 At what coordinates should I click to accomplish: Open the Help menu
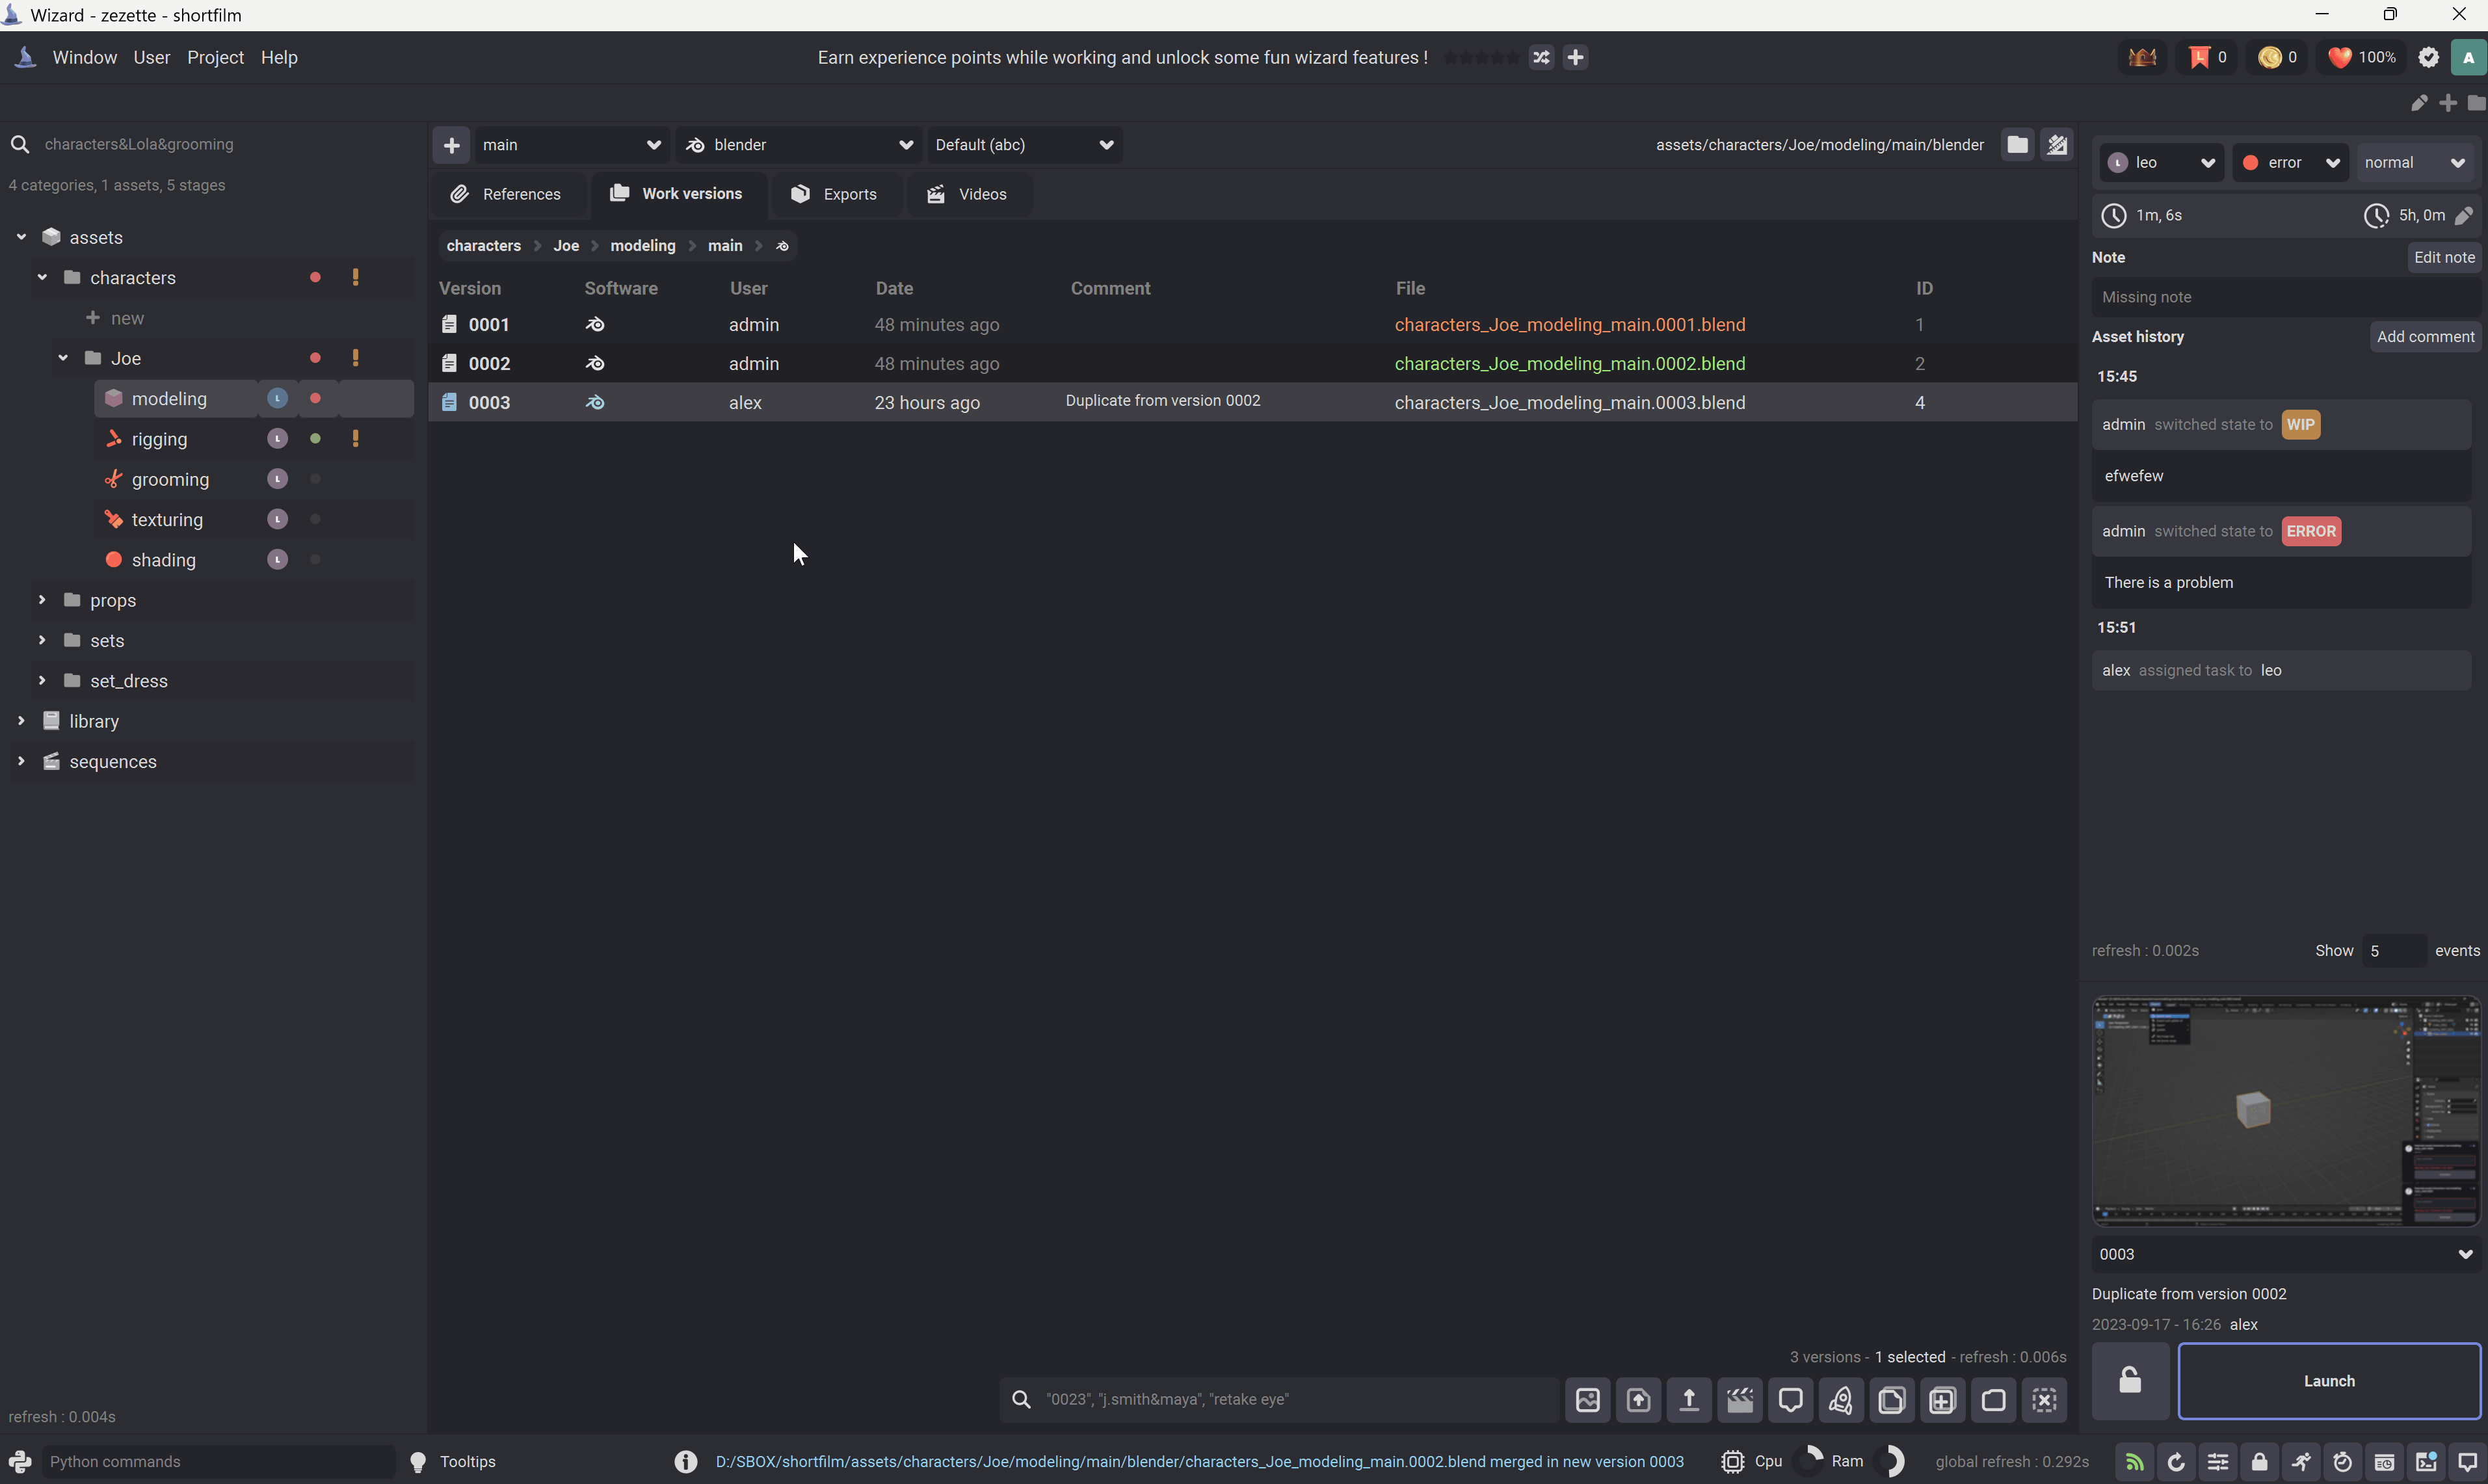(279, 58)
